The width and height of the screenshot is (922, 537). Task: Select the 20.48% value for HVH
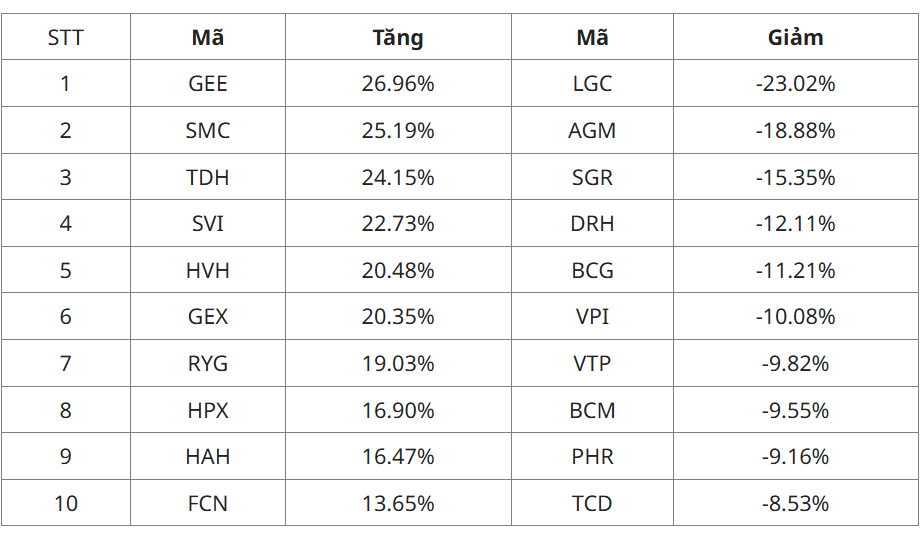tap(398, 271)
